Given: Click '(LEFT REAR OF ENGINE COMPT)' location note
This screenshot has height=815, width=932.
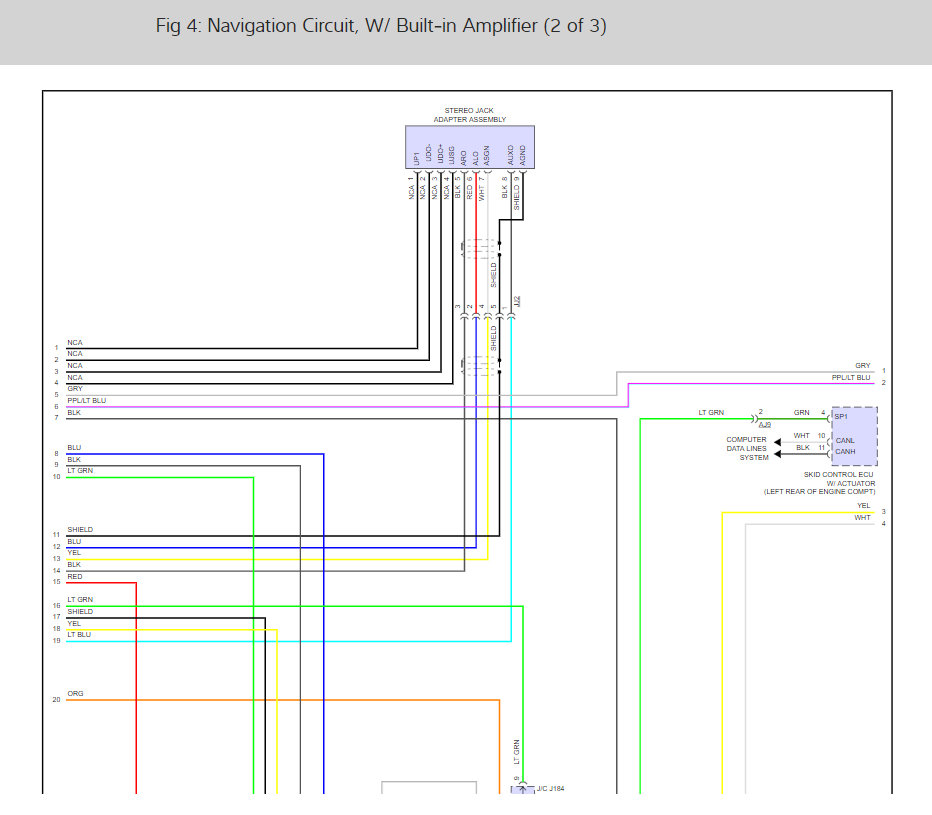Looking at the screenshot, I should (820, 492).
